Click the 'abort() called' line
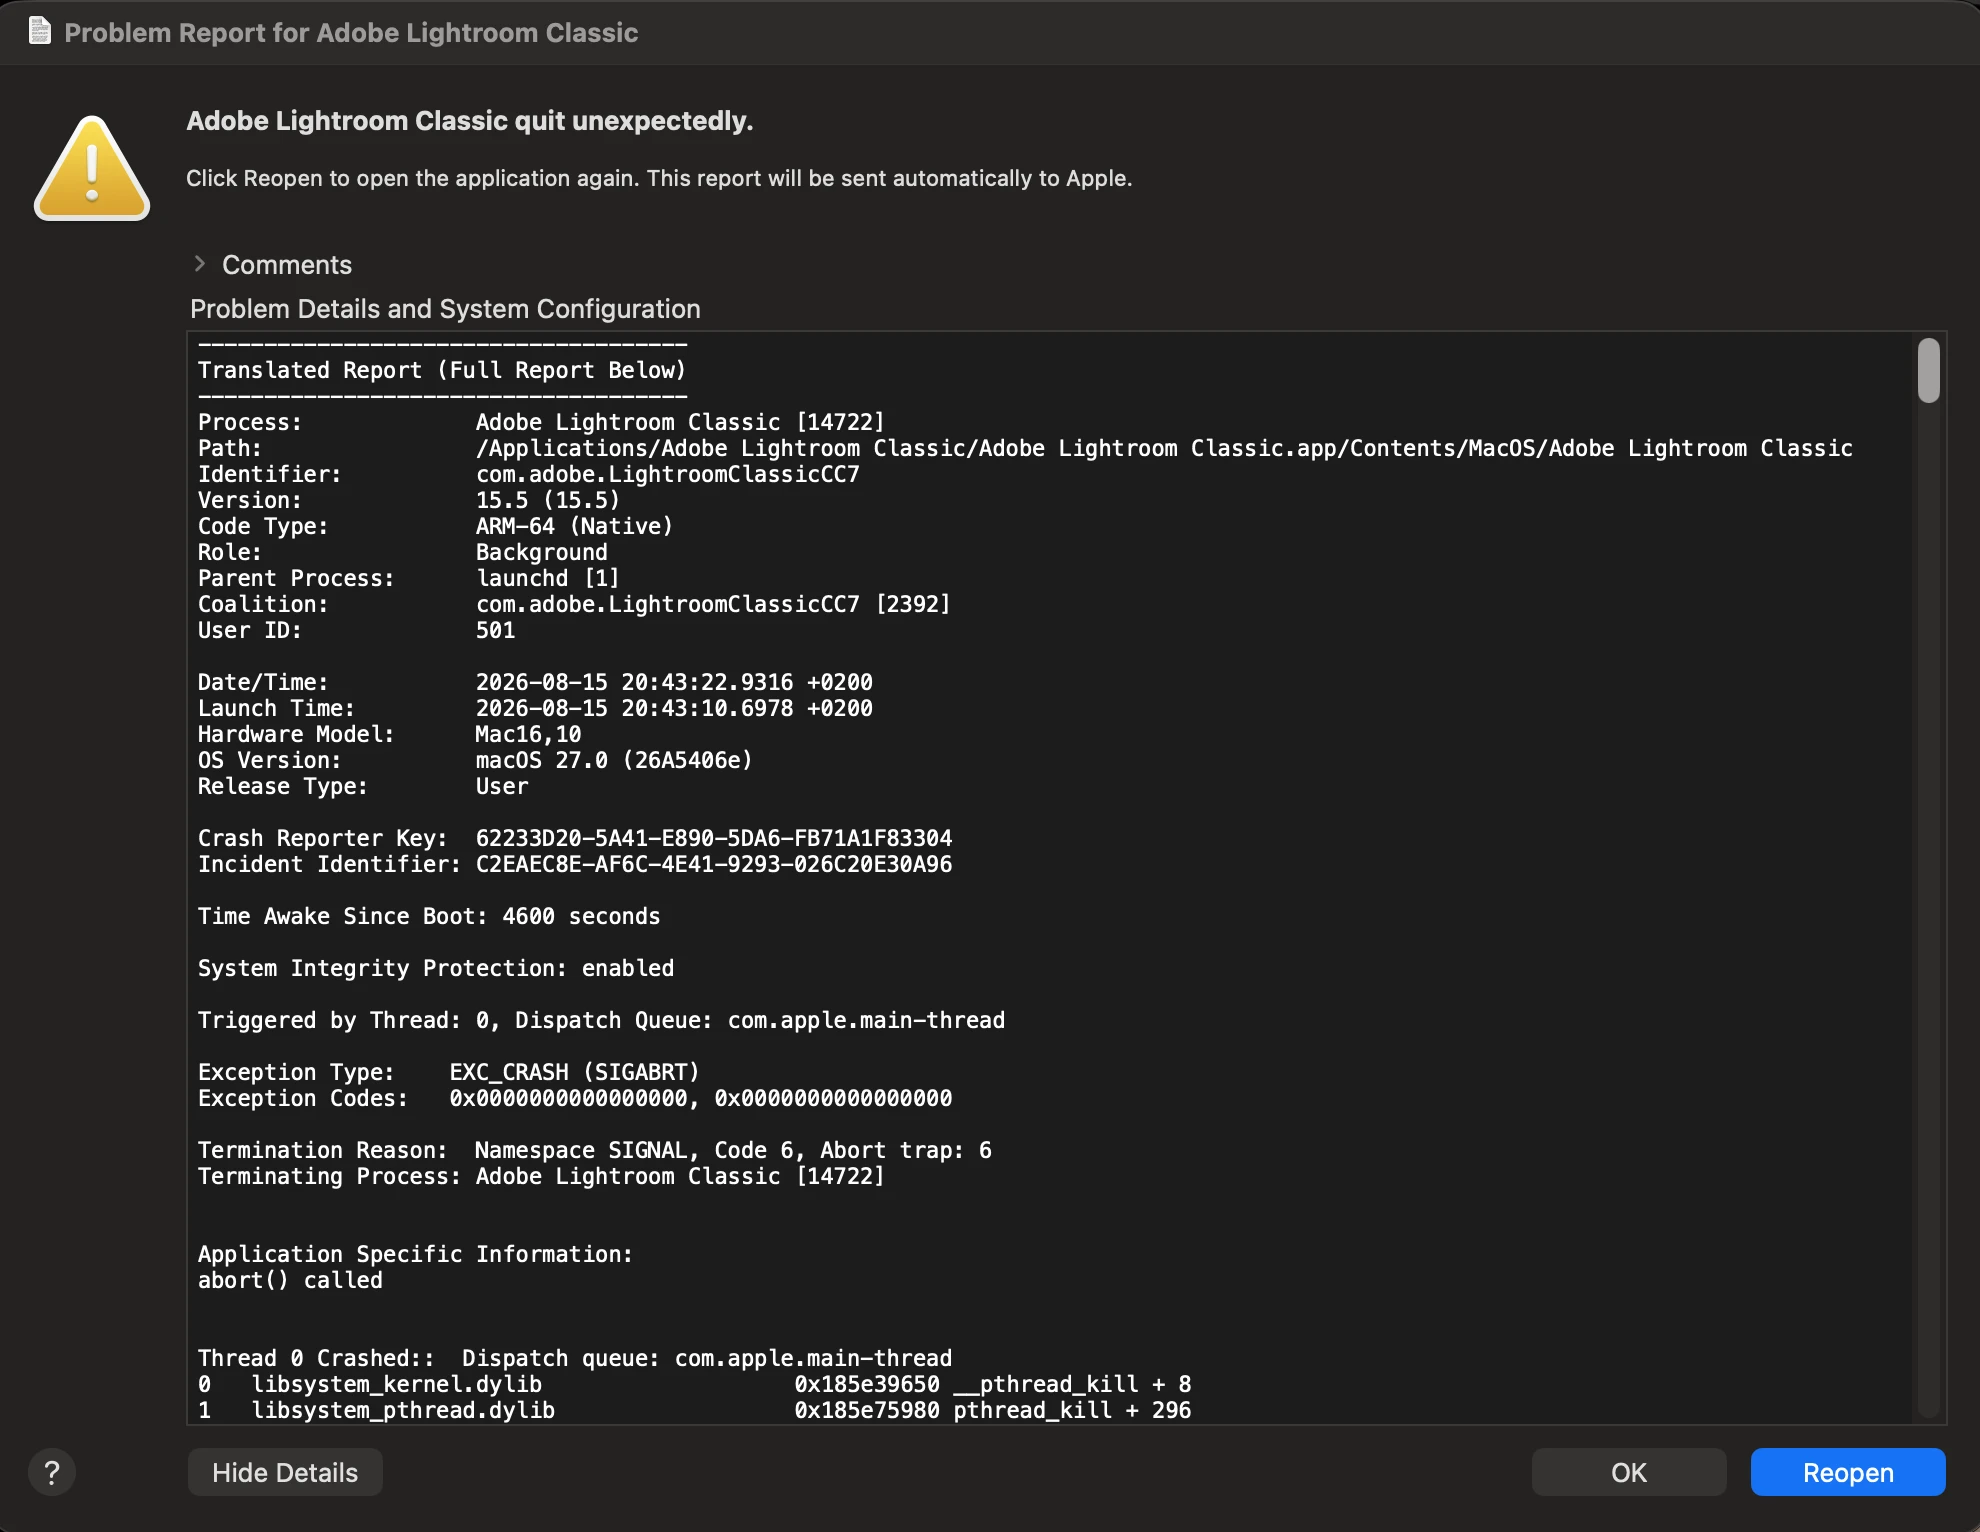 (x=290, y=1280)
